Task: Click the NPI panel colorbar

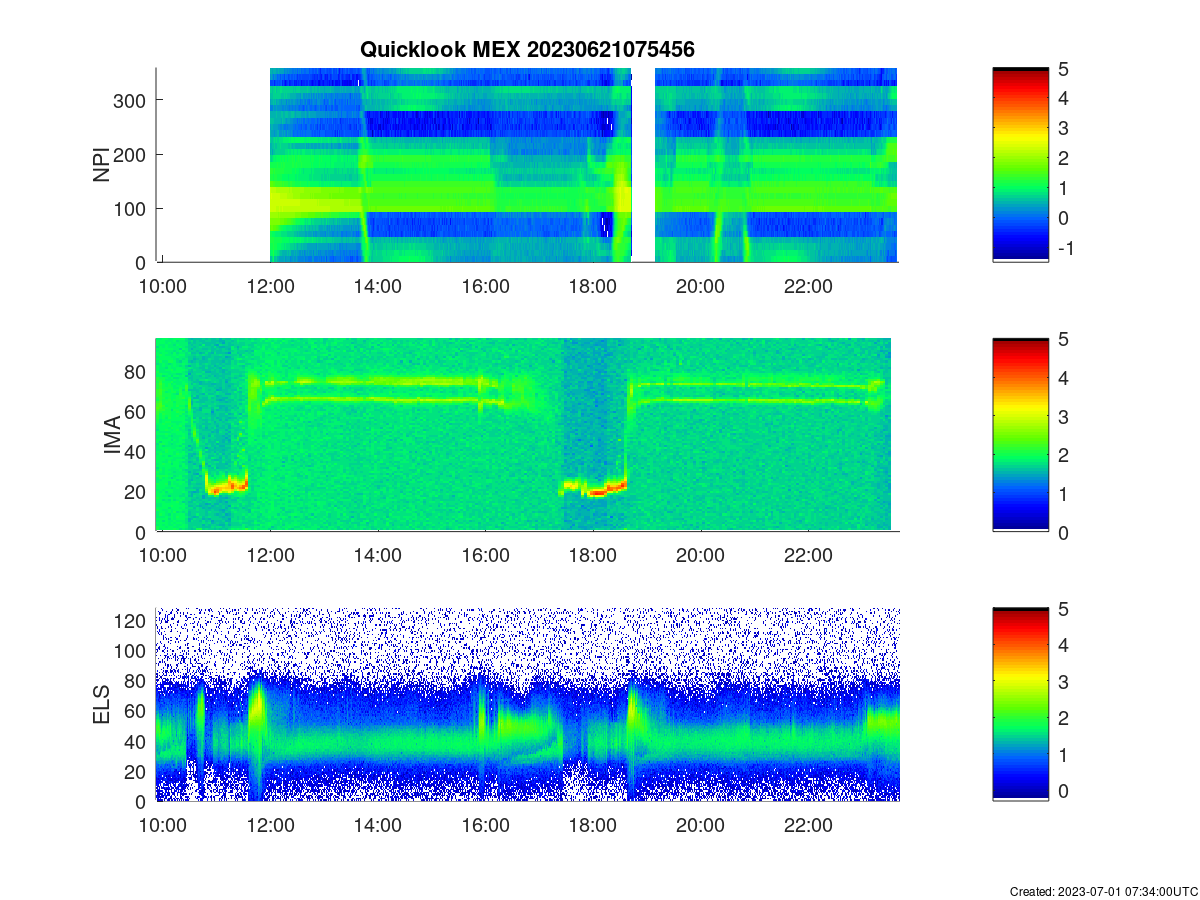Action: coord(1020,165)
